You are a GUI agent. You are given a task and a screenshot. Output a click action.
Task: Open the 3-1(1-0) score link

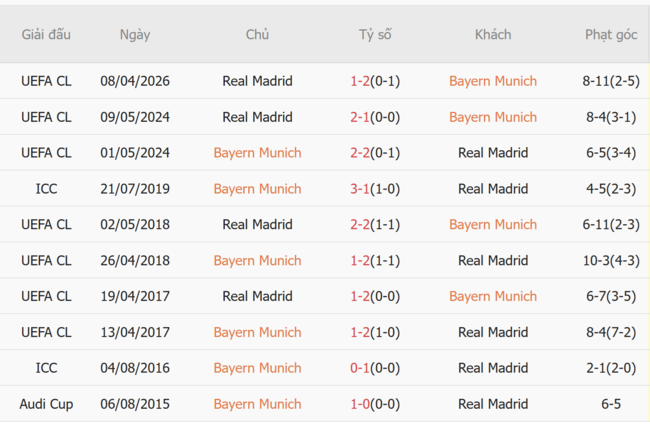pos(375,189)
